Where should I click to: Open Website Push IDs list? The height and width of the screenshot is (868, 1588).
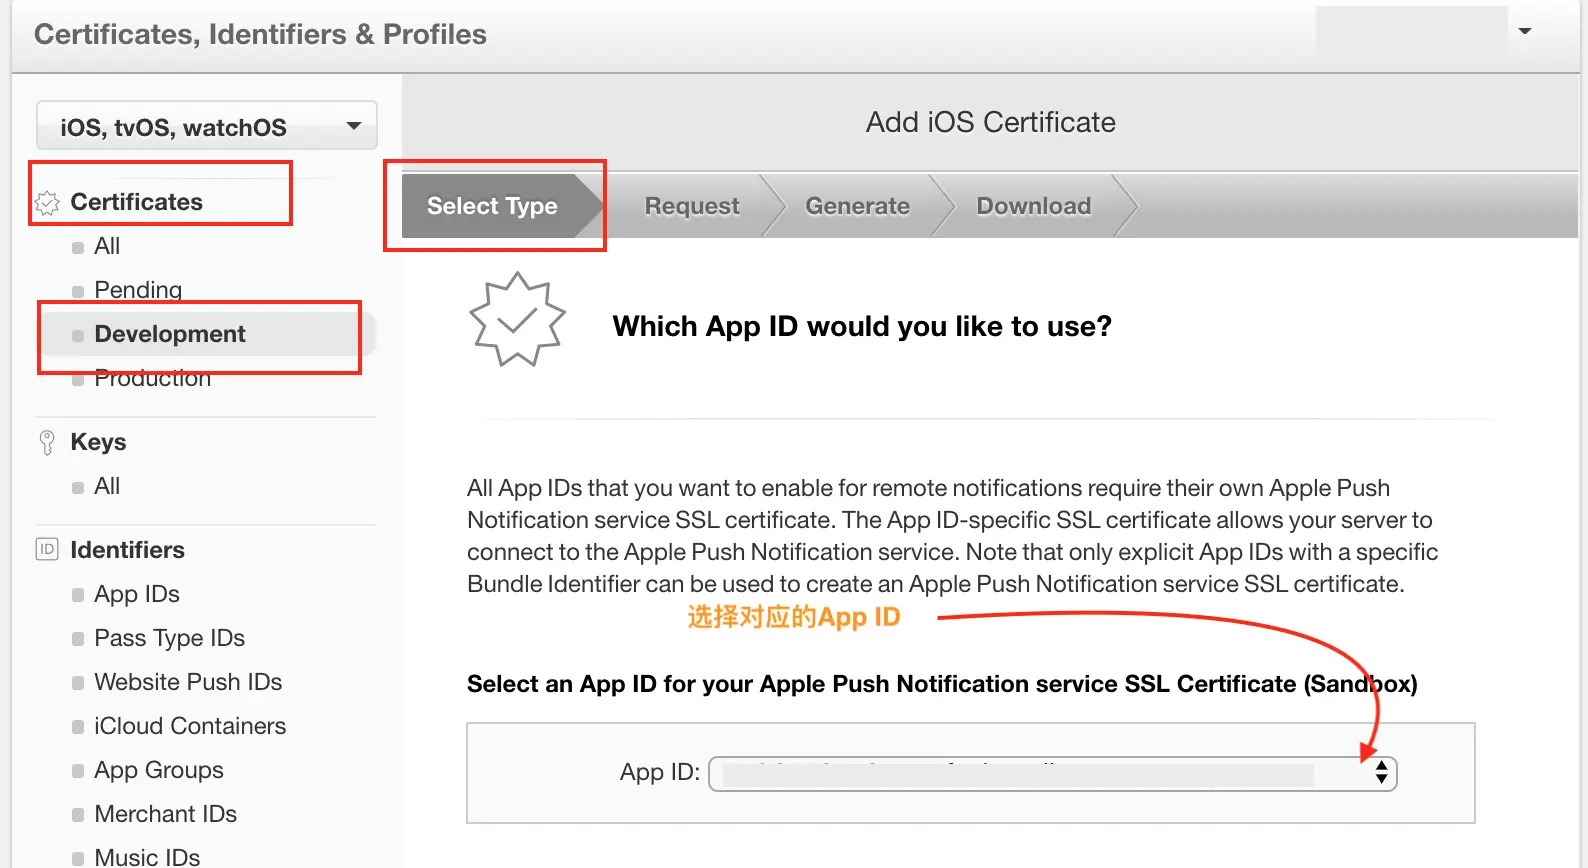(x=188, y=682)
